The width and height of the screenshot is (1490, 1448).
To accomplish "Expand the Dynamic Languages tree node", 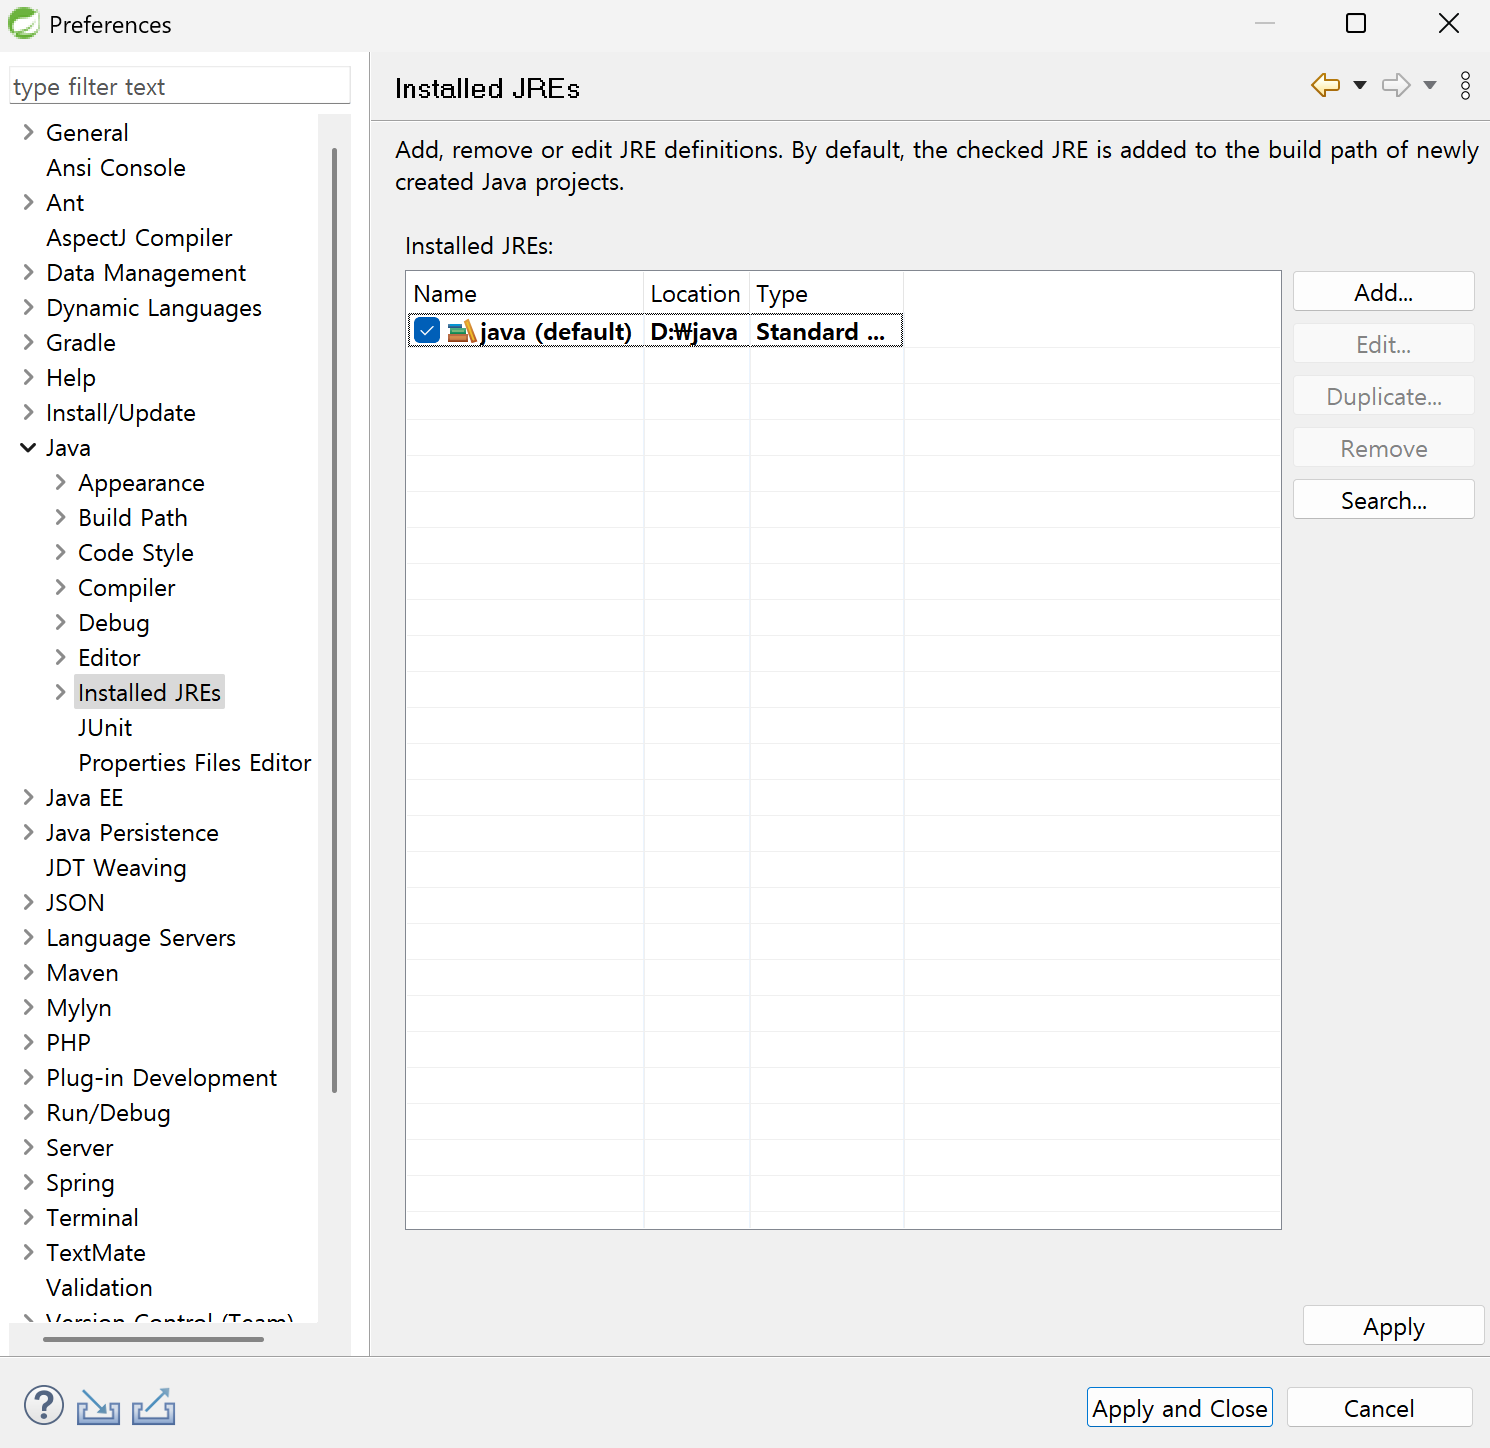I will pyautogui.click(x=28, y=307).
